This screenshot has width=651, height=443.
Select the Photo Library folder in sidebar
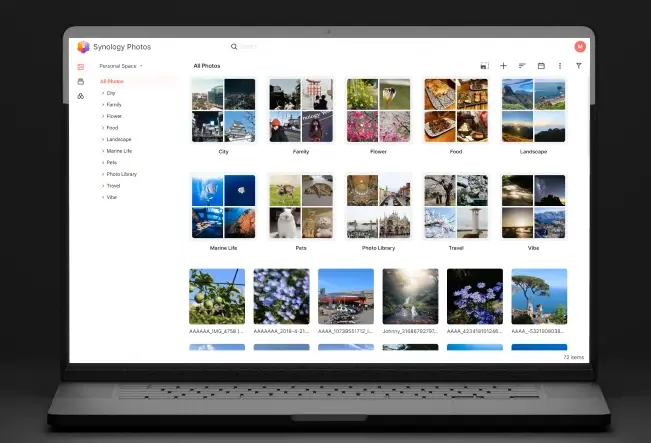point(122,174)
